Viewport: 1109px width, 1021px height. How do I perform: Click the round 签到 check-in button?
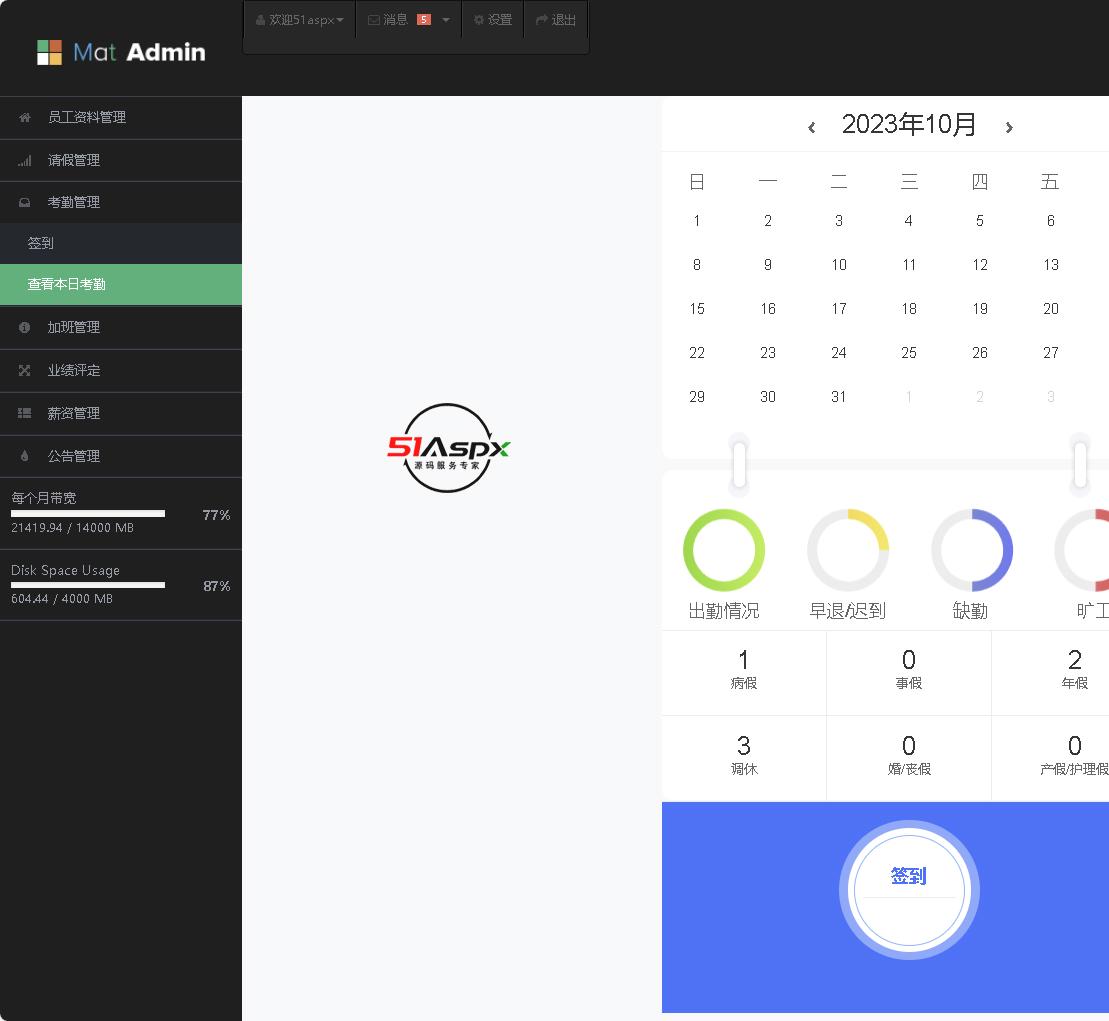click(909, 889)
